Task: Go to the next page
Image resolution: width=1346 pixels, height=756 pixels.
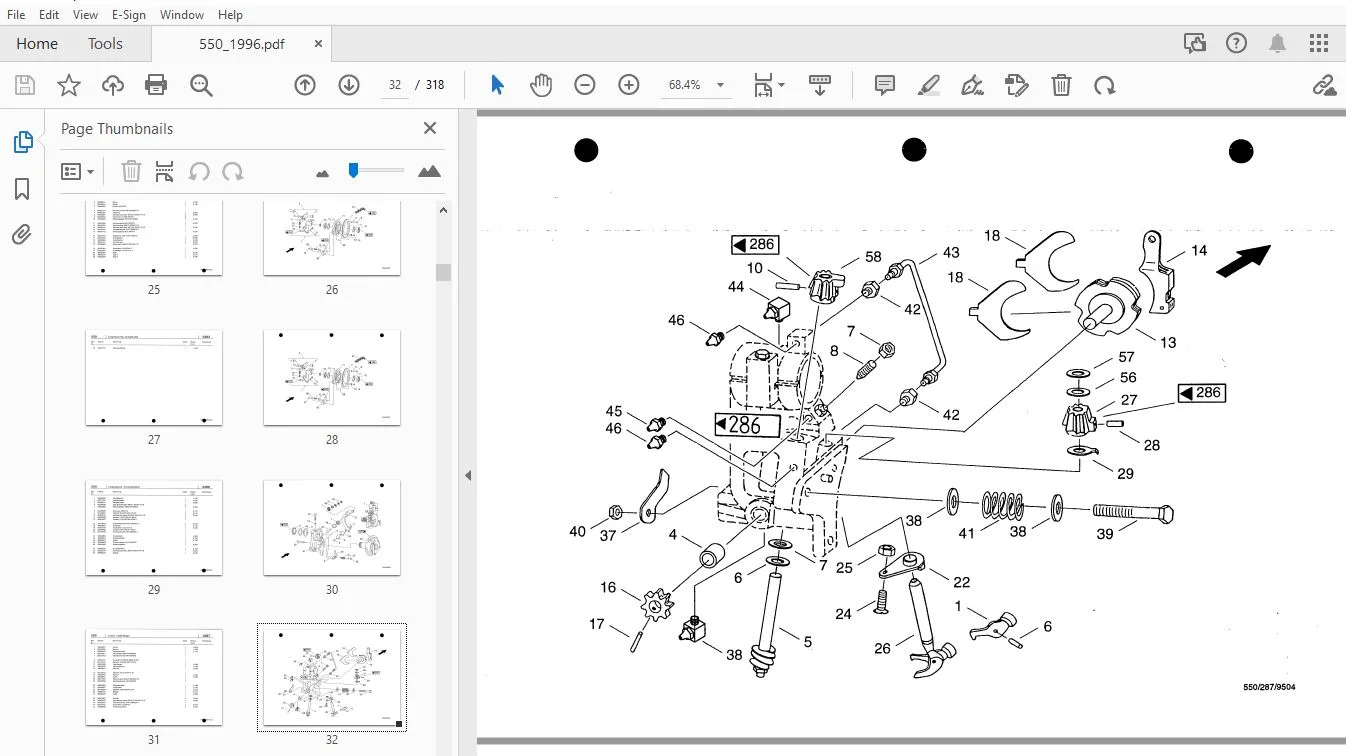Action: point(349,86)
